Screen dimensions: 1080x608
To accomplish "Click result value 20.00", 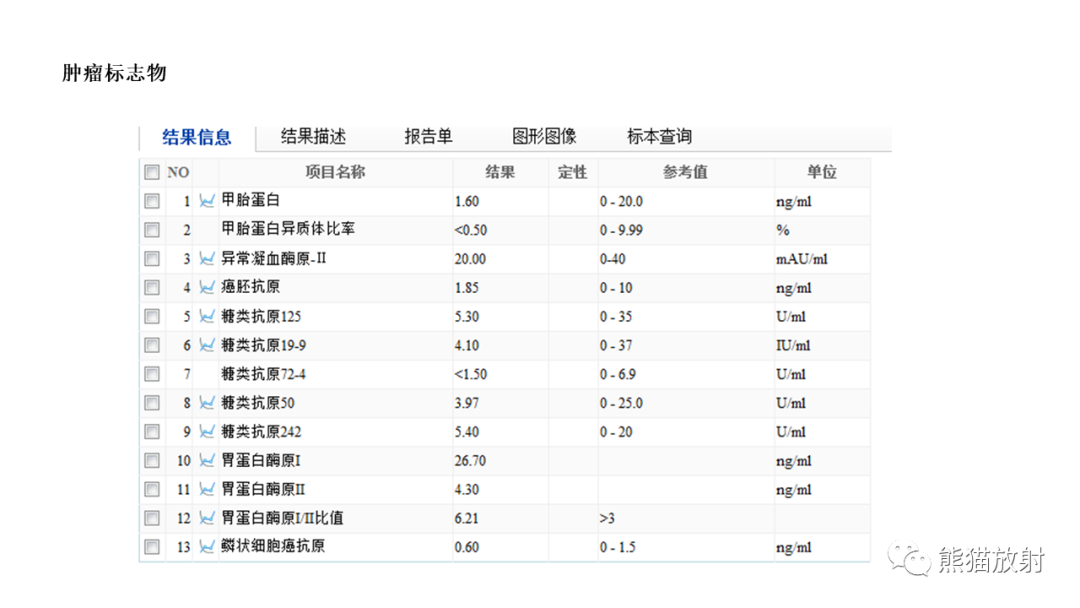I will 470,259.
